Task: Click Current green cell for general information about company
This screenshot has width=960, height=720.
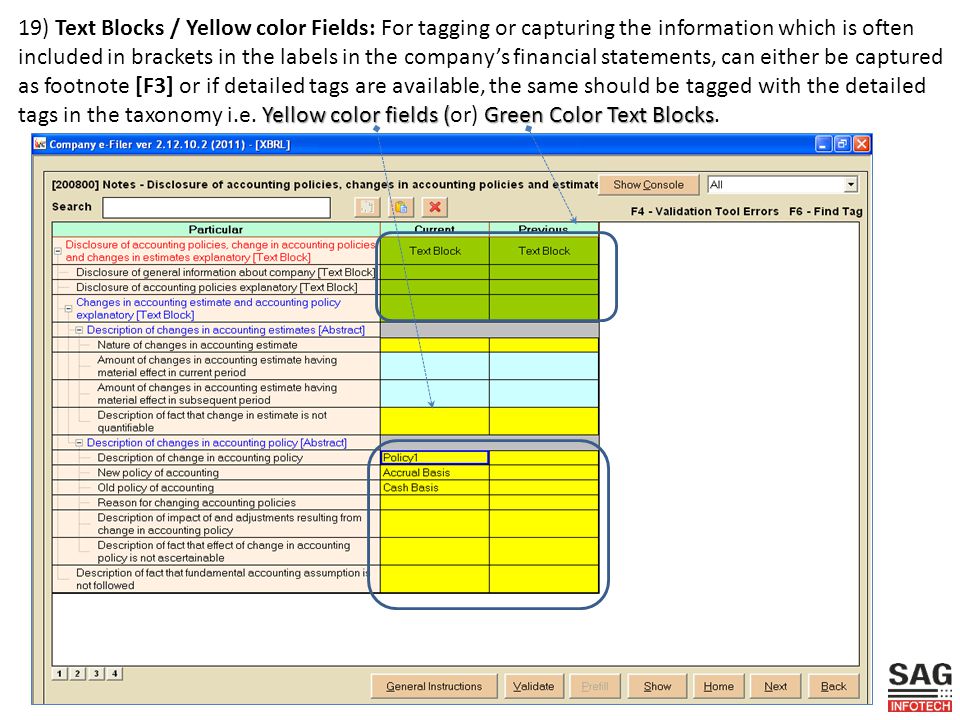Action: pos(435,272)
